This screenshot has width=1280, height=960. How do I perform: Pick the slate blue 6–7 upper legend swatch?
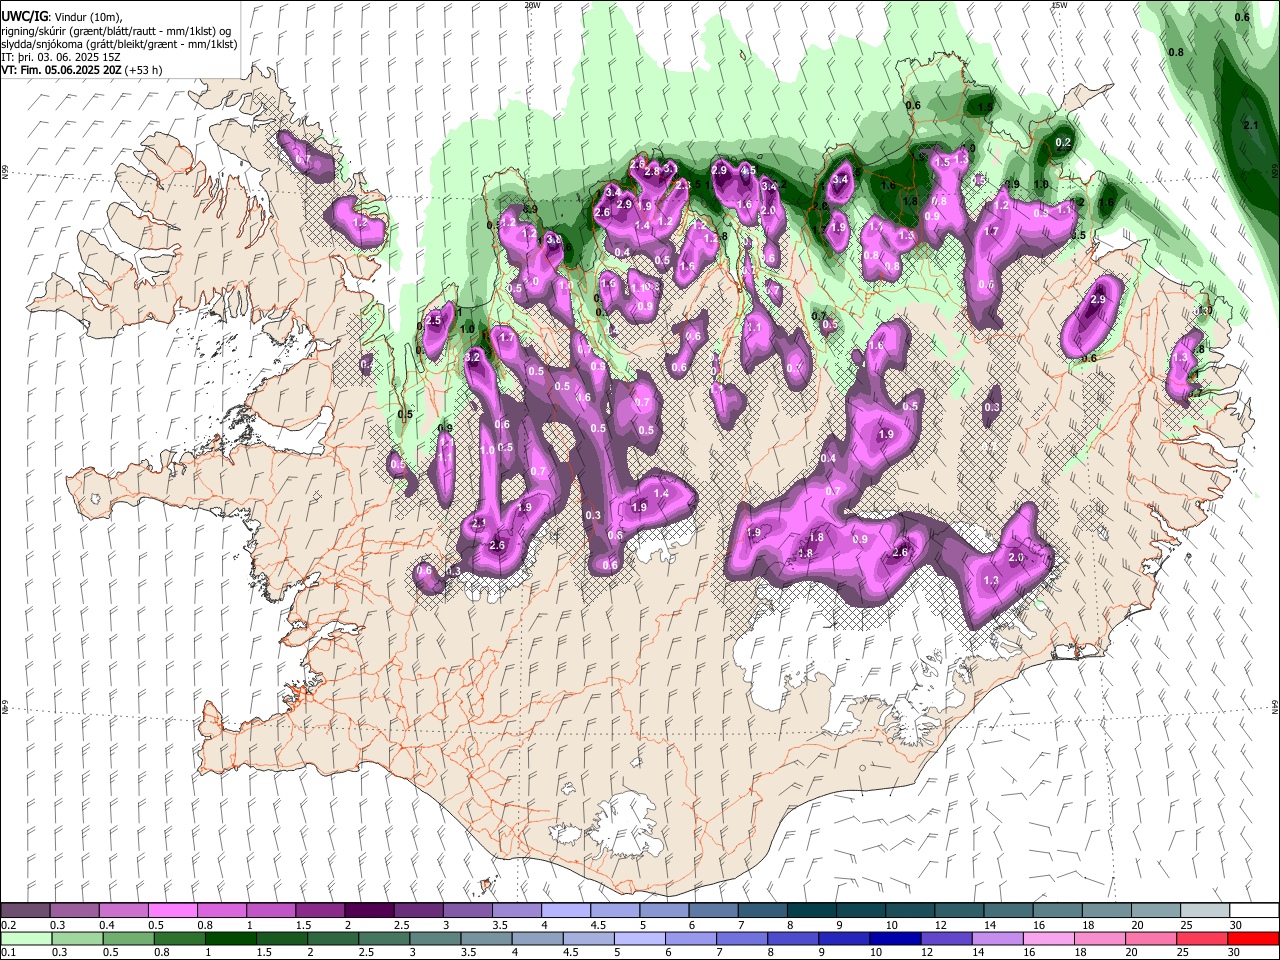(x=713, y=910)
